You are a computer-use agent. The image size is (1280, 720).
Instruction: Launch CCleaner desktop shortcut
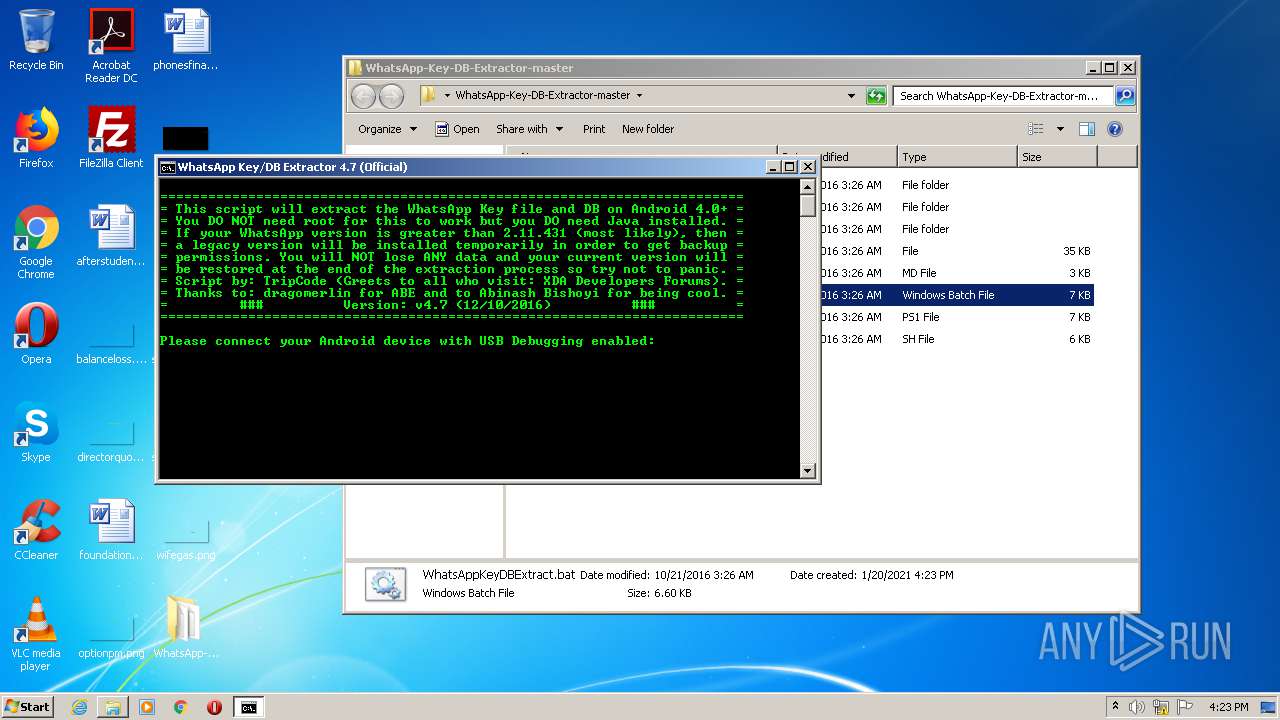point(36,530)
